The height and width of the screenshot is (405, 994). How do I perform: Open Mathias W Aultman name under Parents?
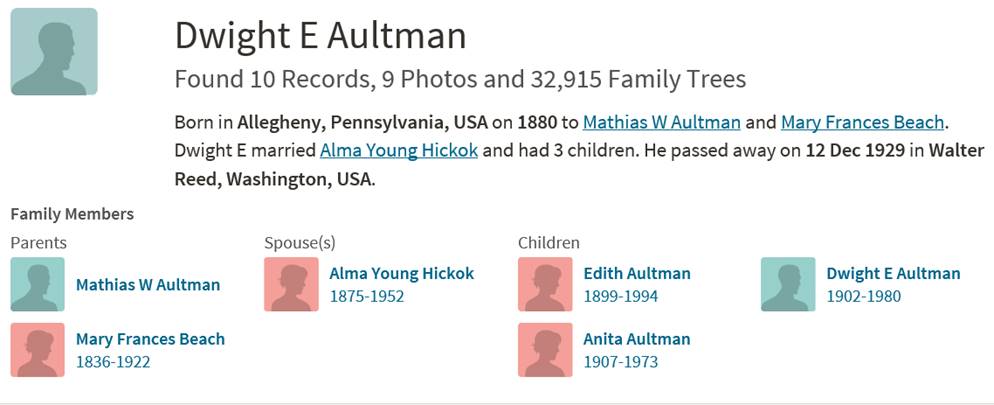148,285
